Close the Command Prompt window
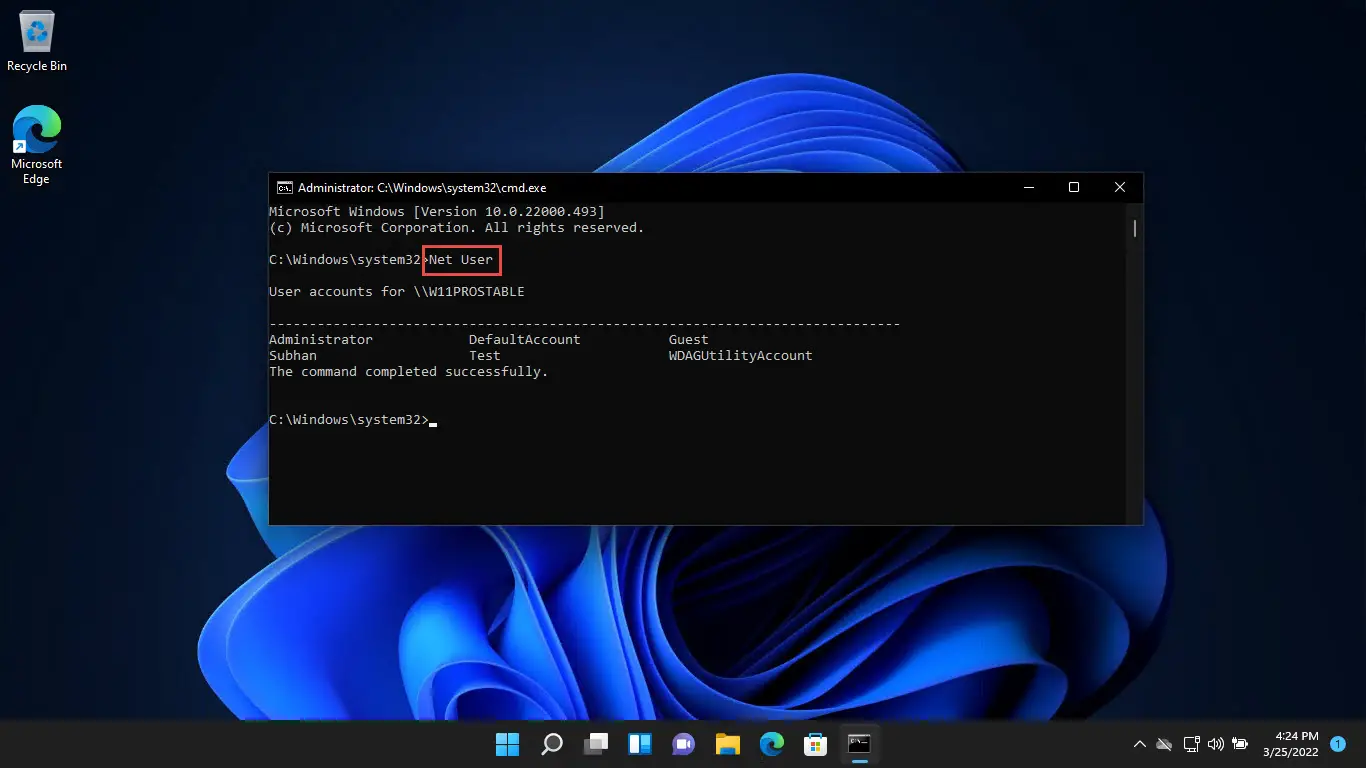 pos(1120,187)
